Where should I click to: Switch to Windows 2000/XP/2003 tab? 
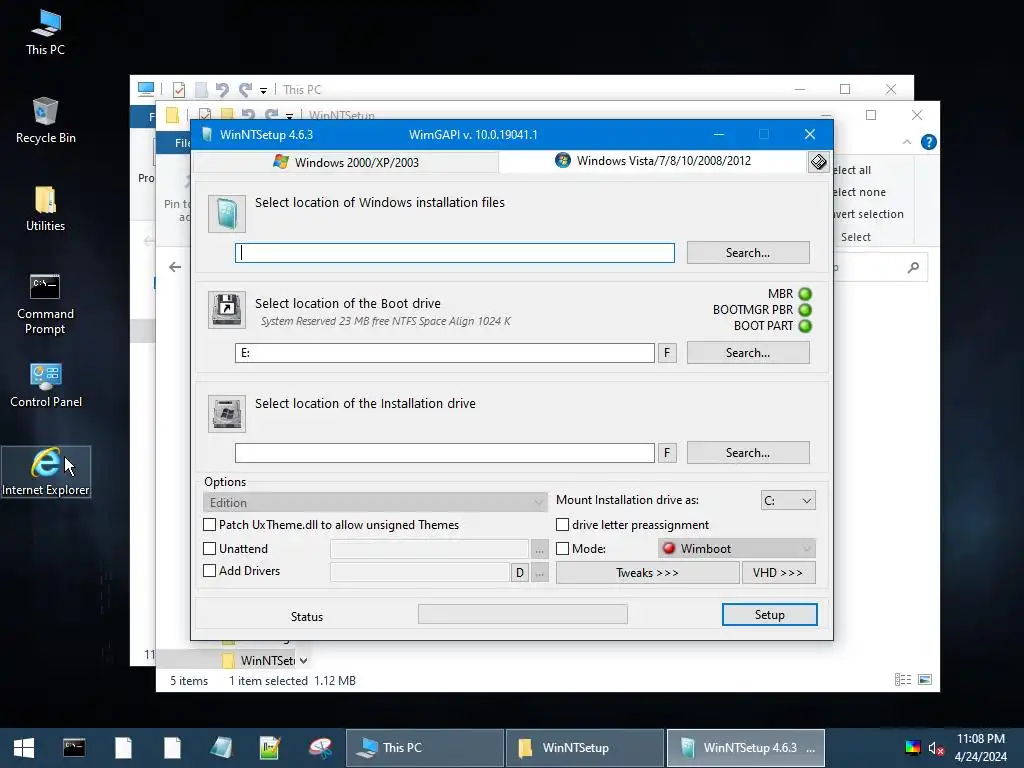tap(346, 162)
